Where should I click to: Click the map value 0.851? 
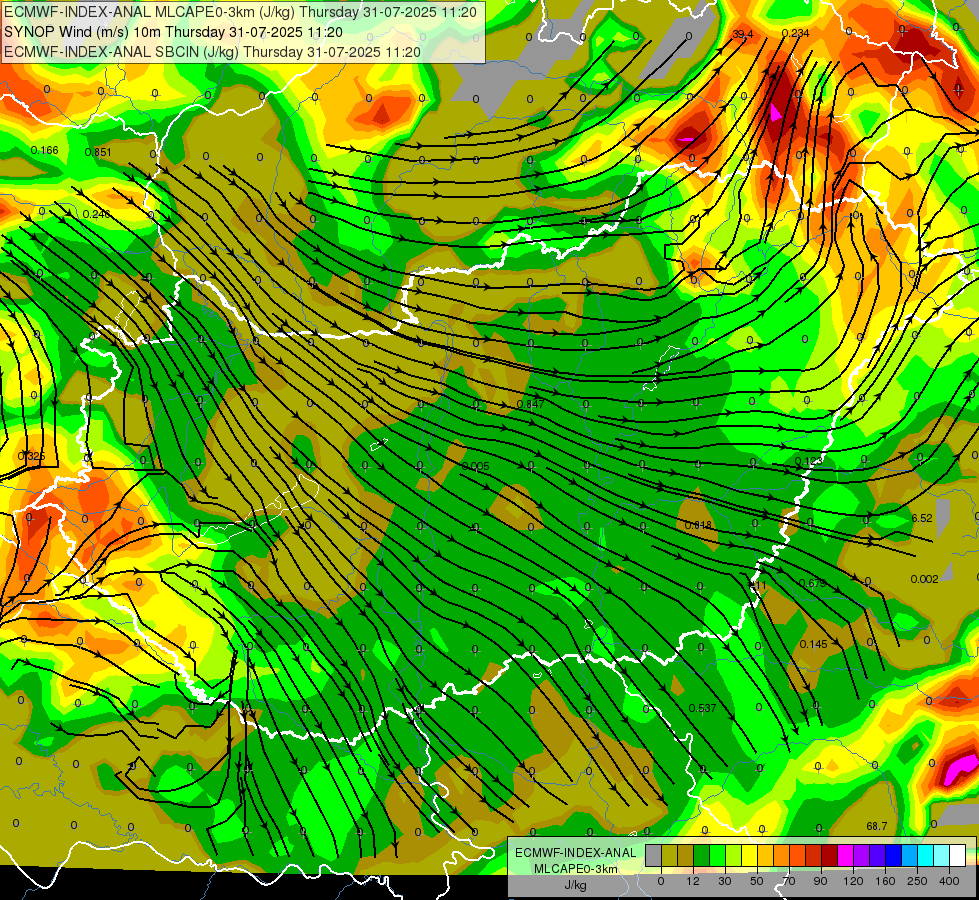pos(98,152)
